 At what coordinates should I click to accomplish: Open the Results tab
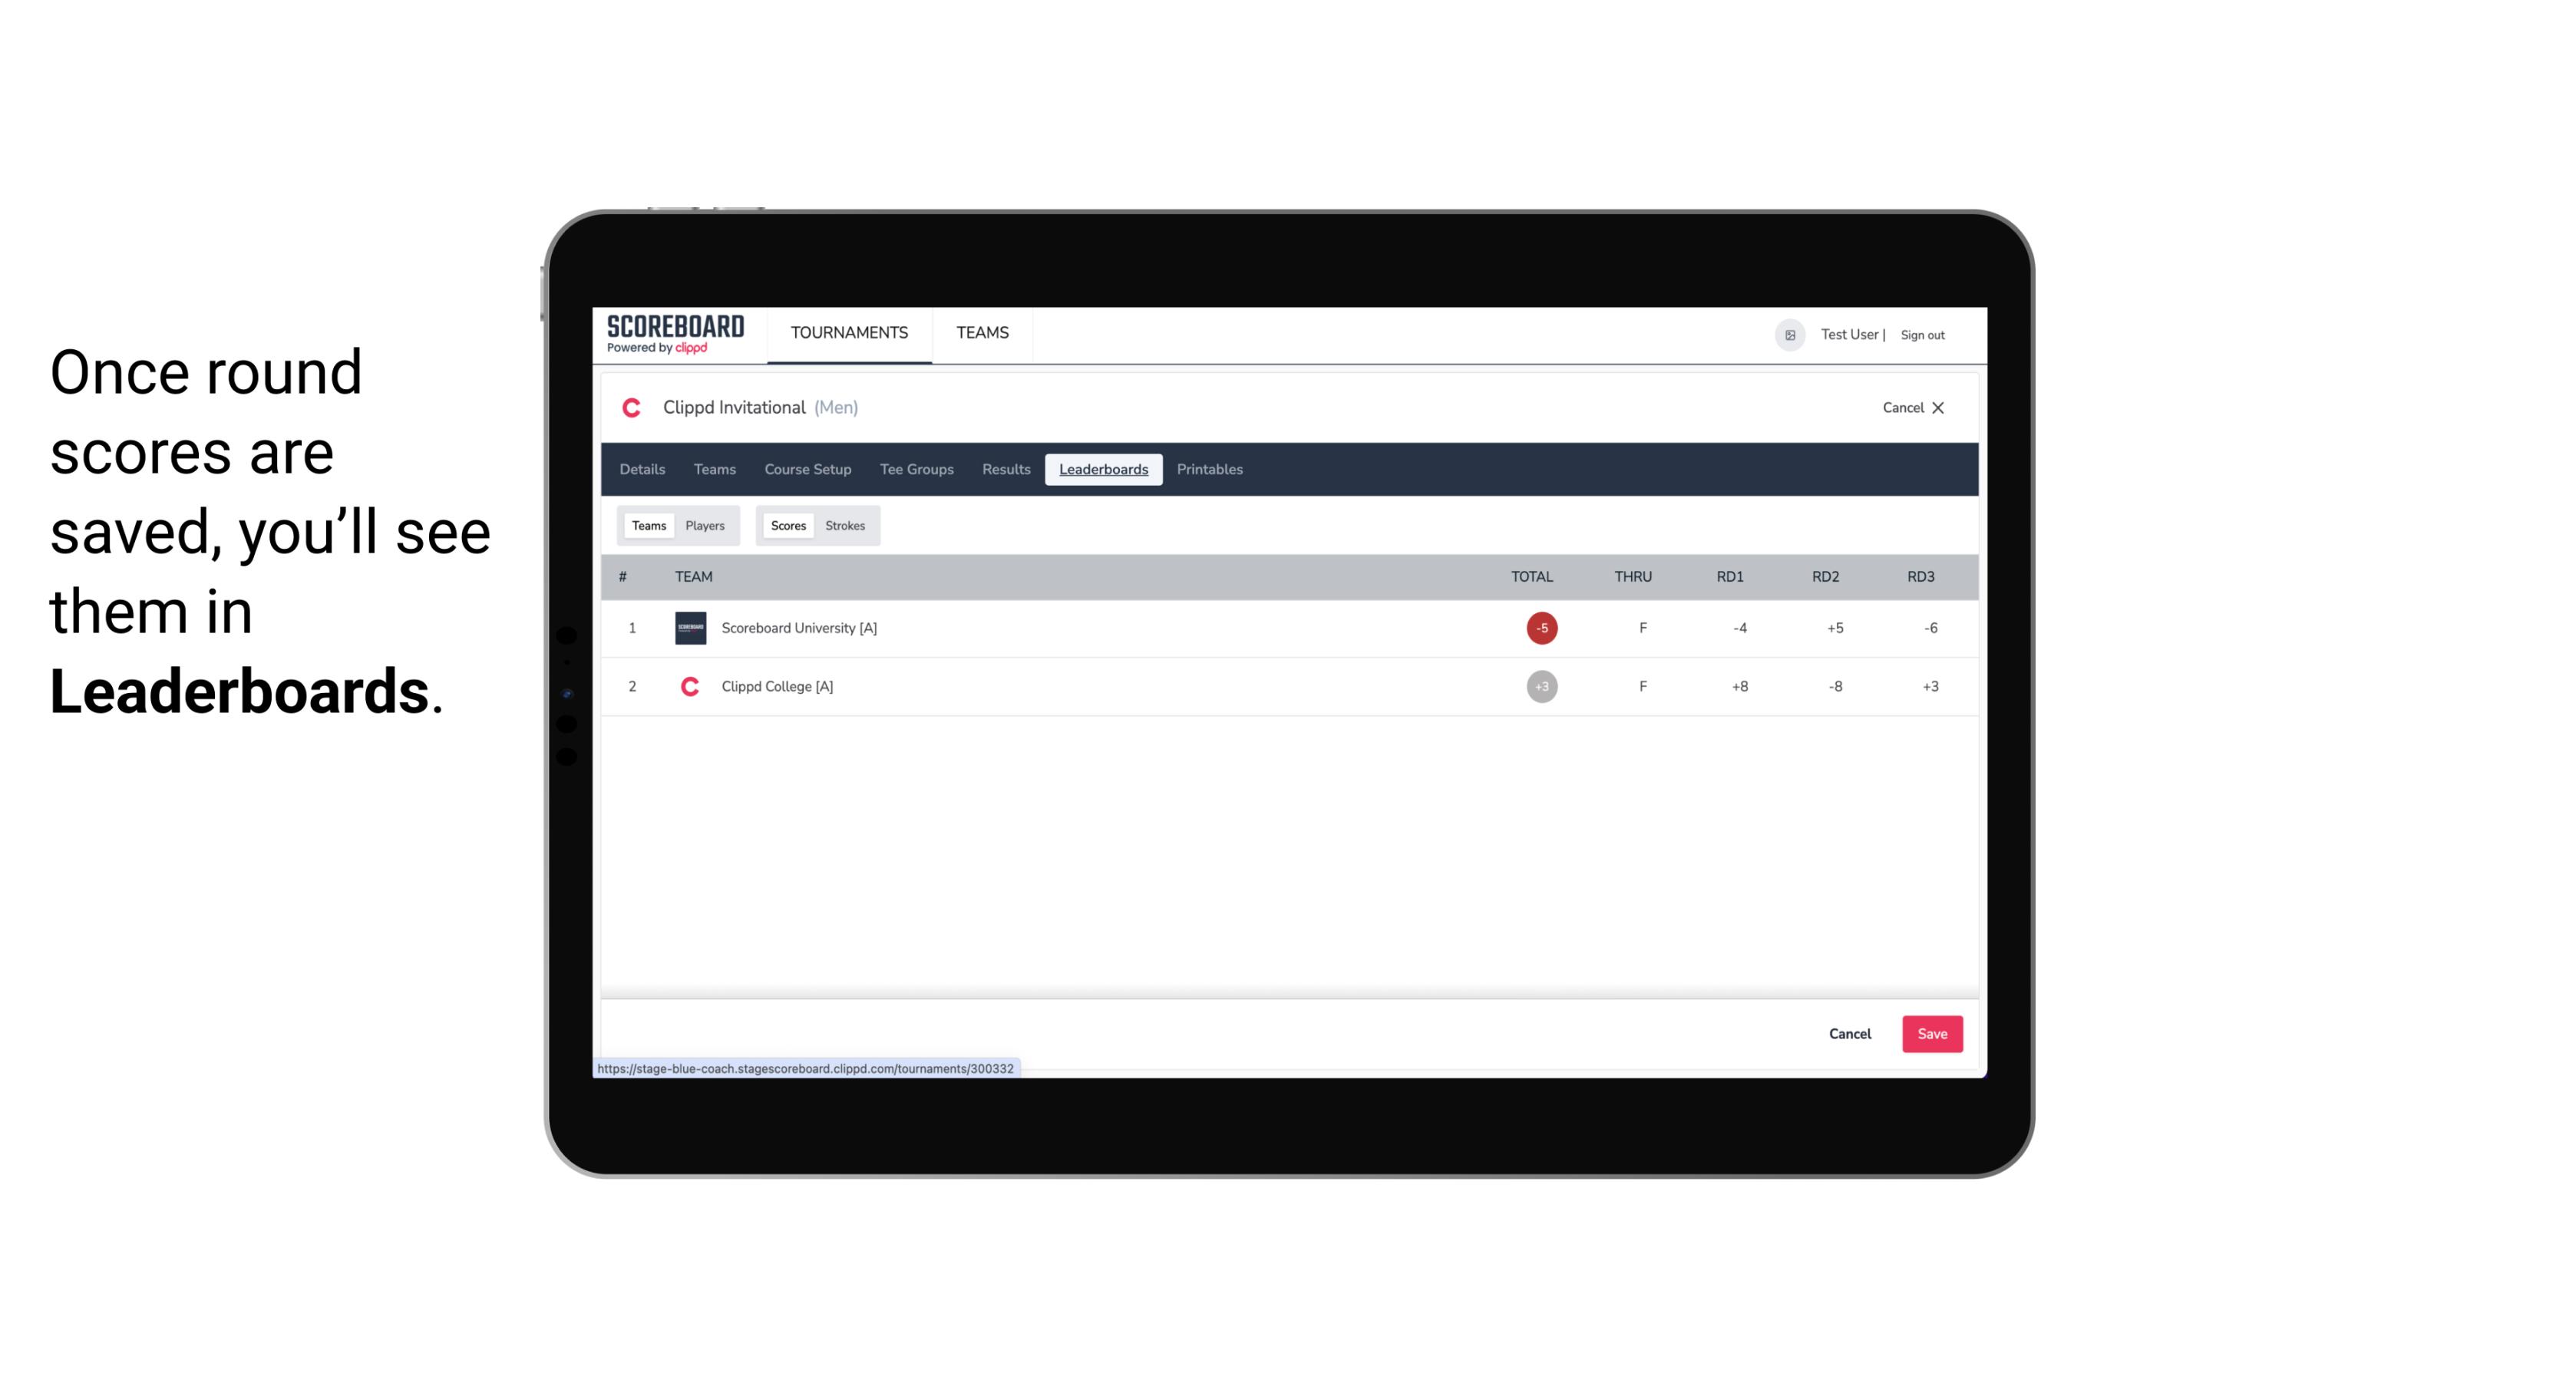click(1004, 467)
